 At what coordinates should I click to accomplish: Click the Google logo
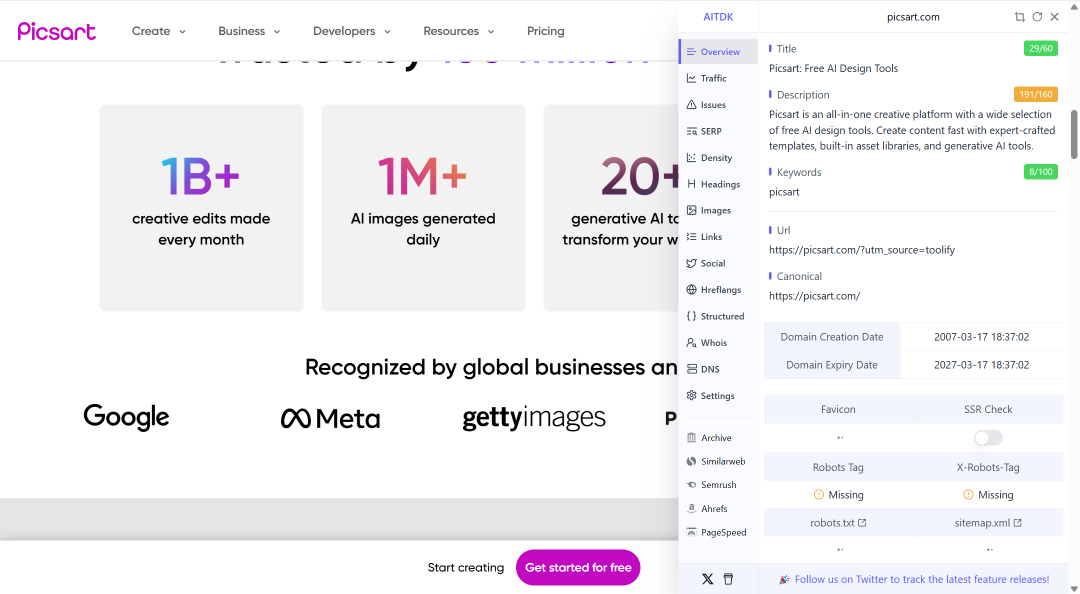[x=126, y=417]
